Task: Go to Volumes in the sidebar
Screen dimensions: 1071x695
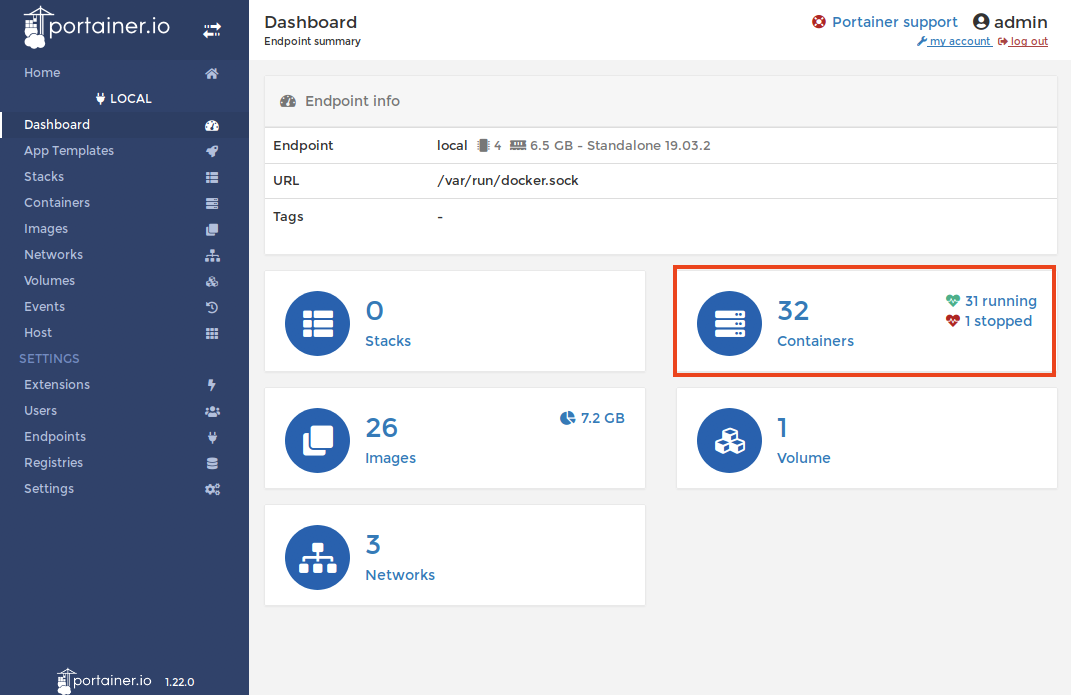Action: tap(50, 281)
